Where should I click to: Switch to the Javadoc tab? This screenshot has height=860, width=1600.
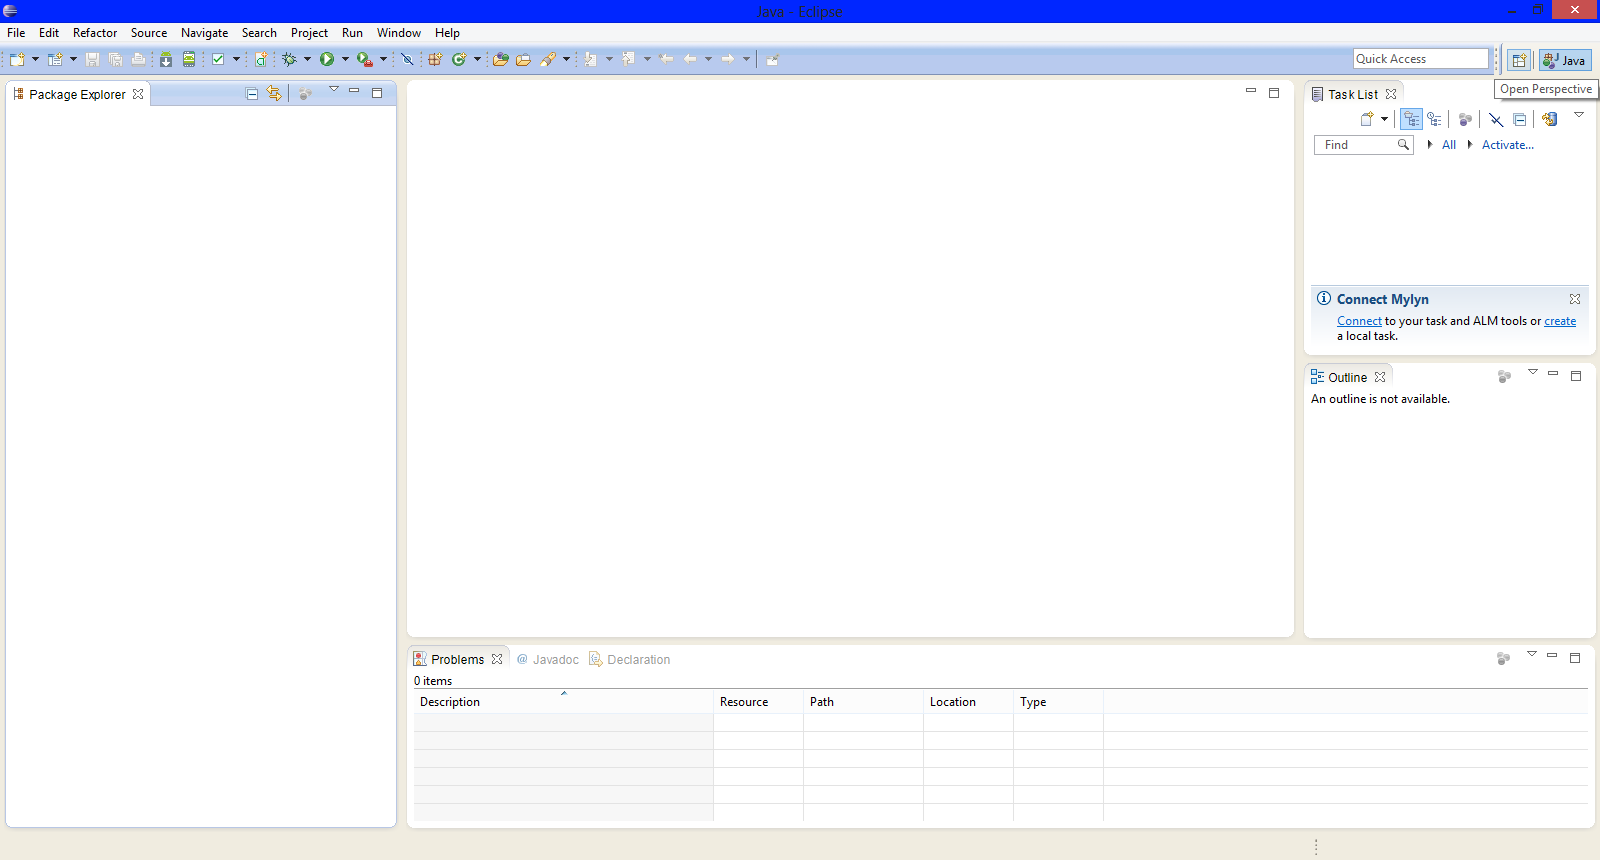click(548, 660)
